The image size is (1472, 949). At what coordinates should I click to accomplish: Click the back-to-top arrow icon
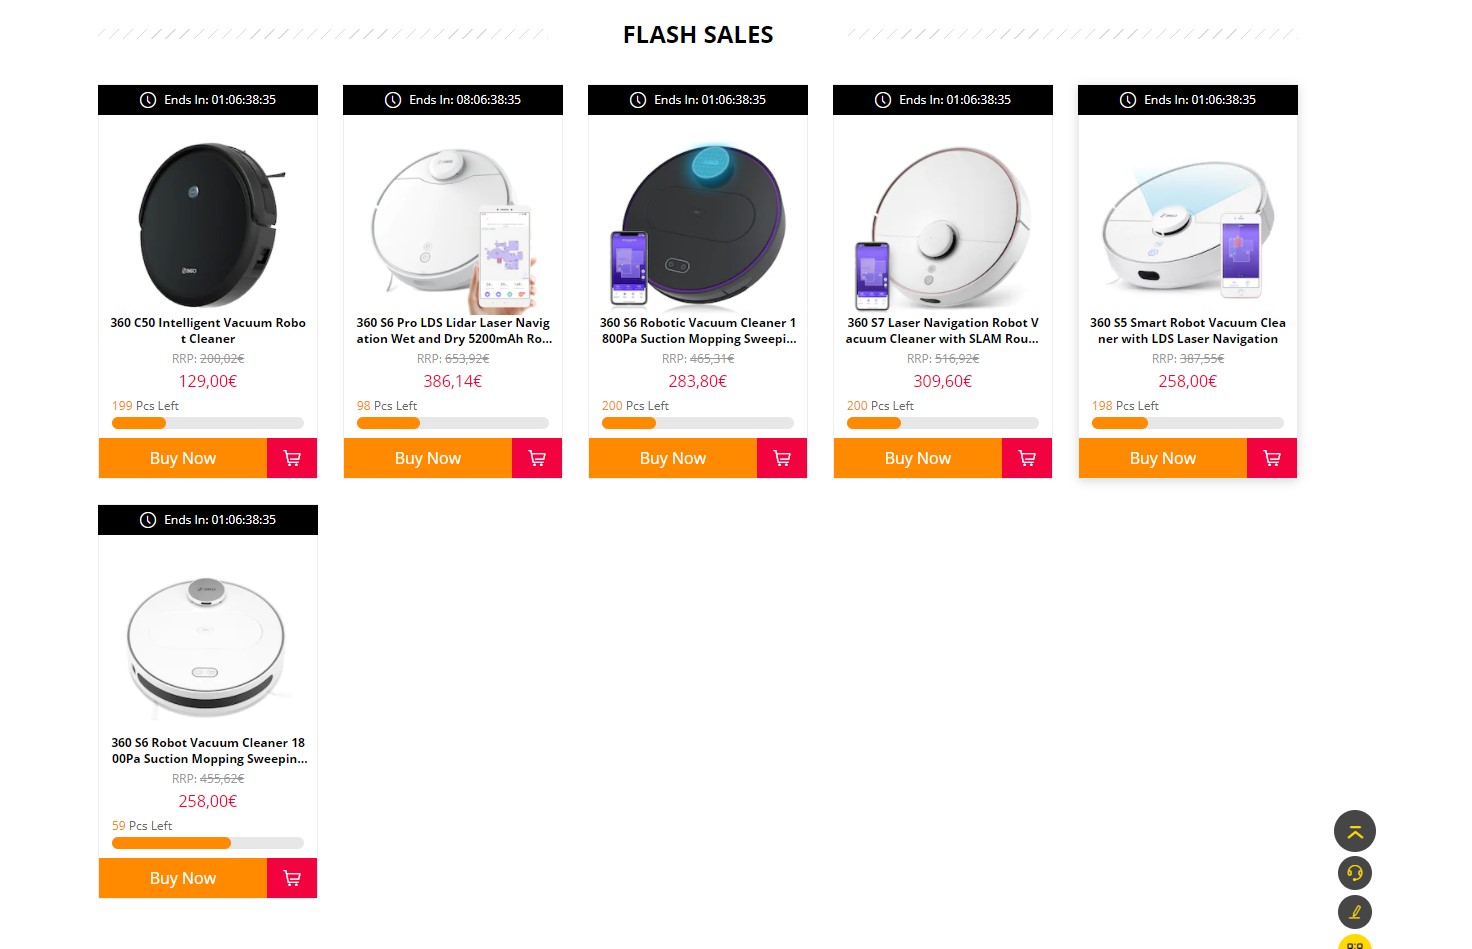coord(1355,831)
